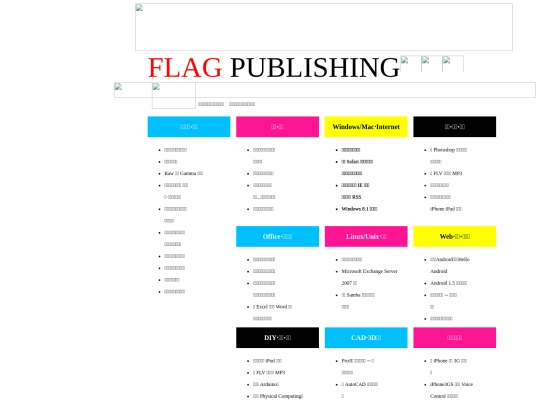Open the Windows 8.1 article link
Image resolution: width=540 pixels, height=405 pixels.
click(x=359, y=209)
